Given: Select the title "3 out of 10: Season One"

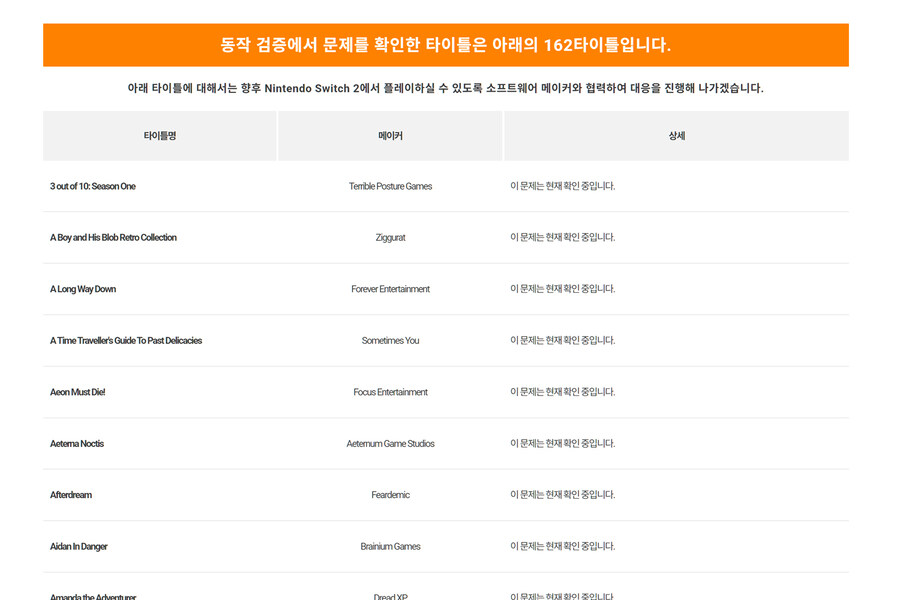Looking at the screenshot, I should tap(93, 186).
